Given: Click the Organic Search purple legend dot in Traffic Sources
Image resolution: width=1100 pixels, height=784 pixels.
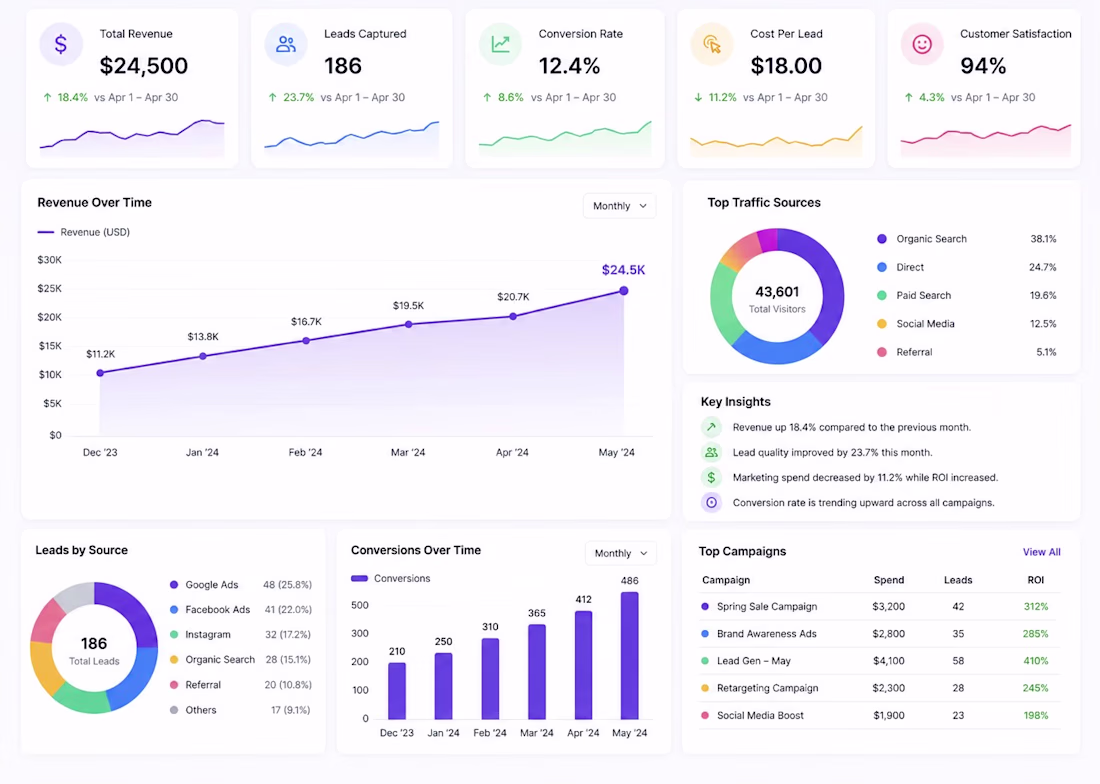Looking at the screenshot, I should 882,239.
